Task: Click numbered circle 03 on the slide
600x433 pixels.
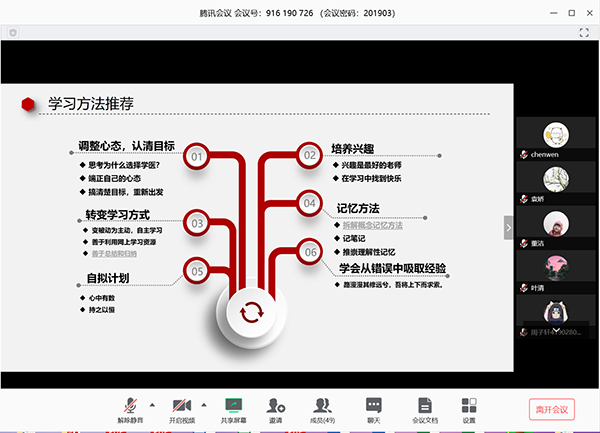Action: pos(197,223)
